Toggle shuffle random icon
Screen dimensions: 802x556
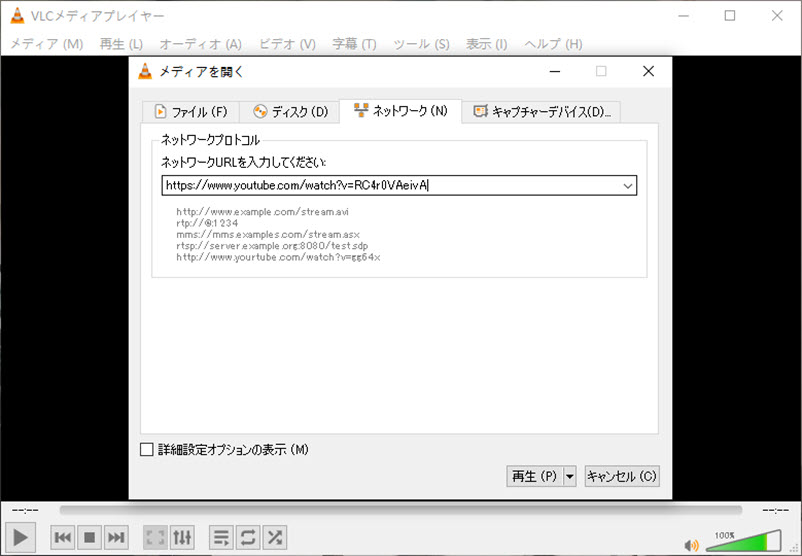point(275,537)
